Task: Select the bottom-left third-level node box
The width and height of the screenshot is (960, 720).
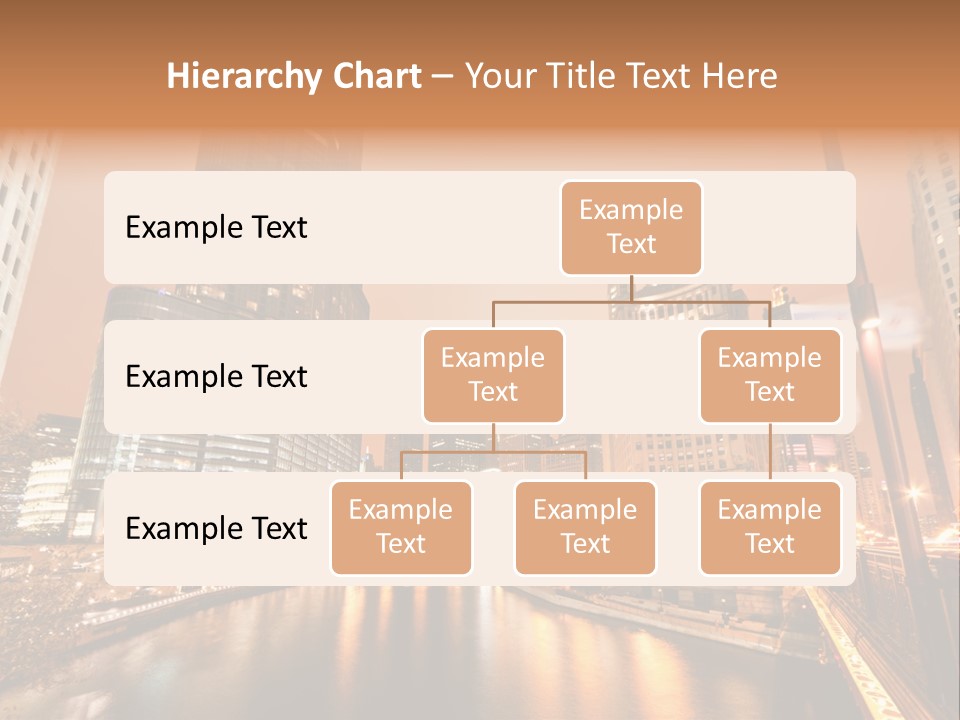Action: tap(401, 528)
